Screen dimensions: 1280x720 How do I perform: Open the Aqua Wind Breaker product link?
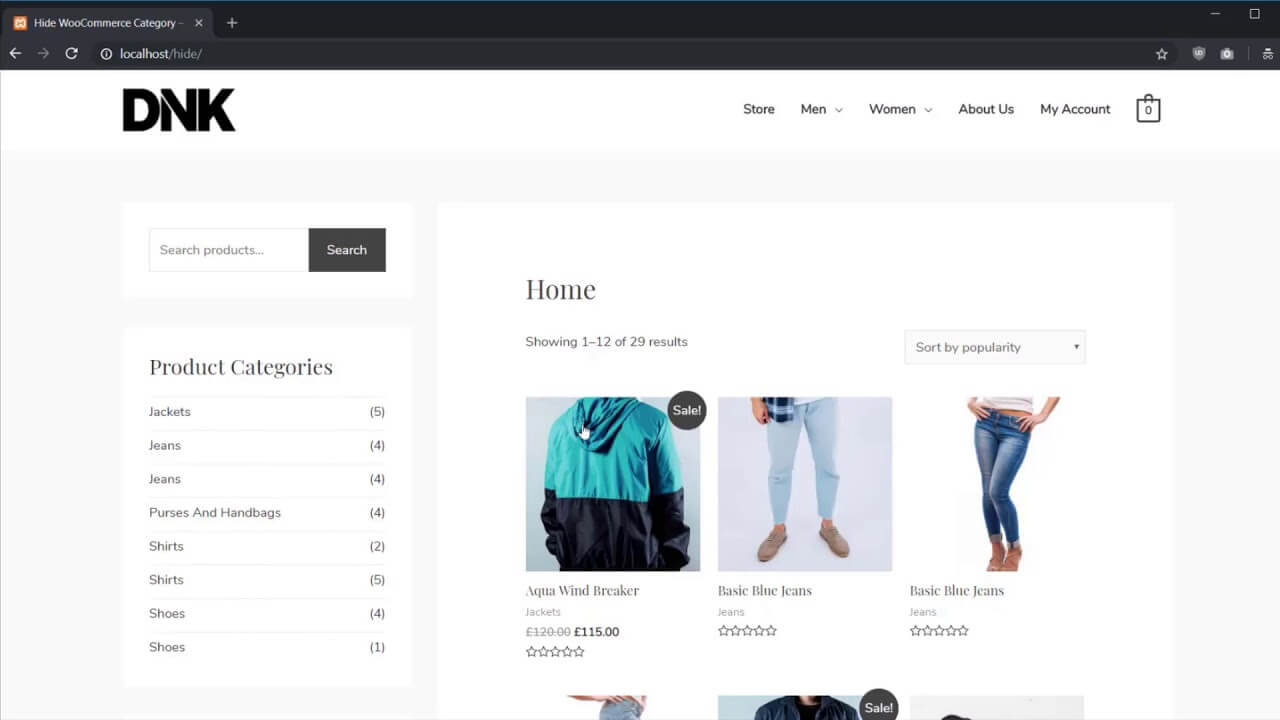[x=582, y=590]
